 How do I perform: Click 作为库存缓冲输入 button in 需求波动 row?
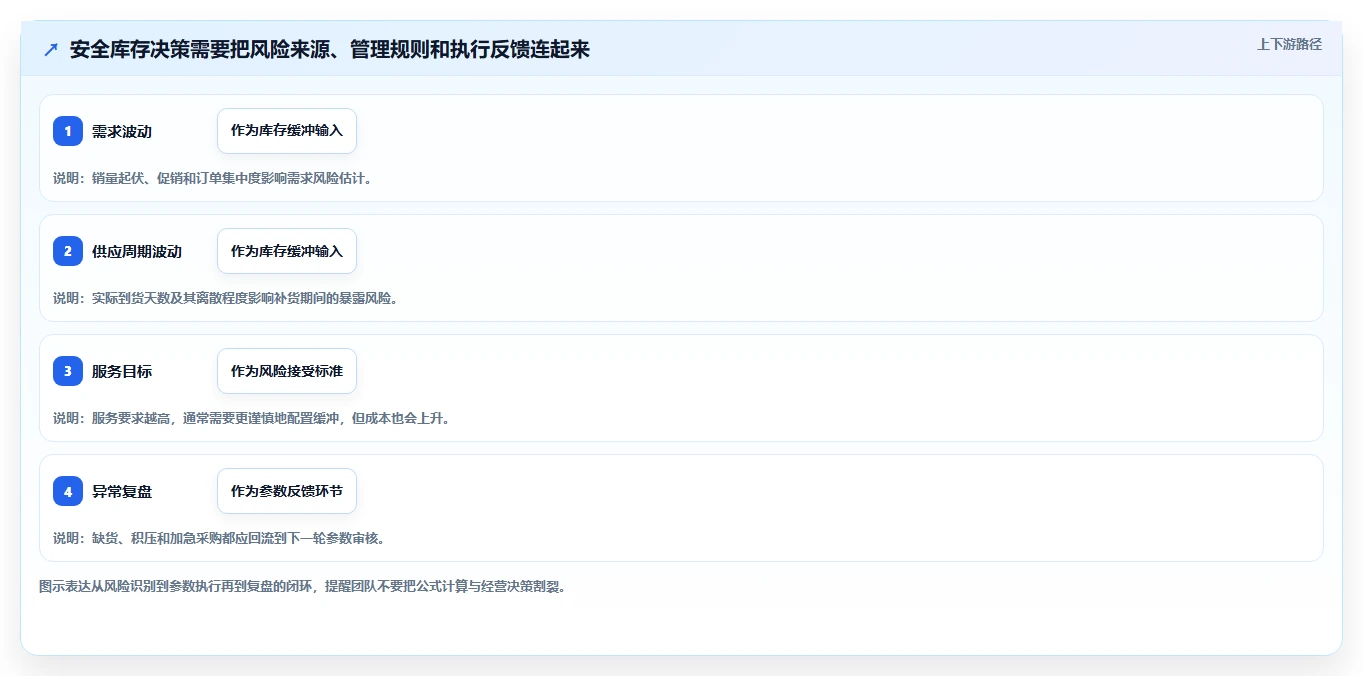click(x=287, y=131)
